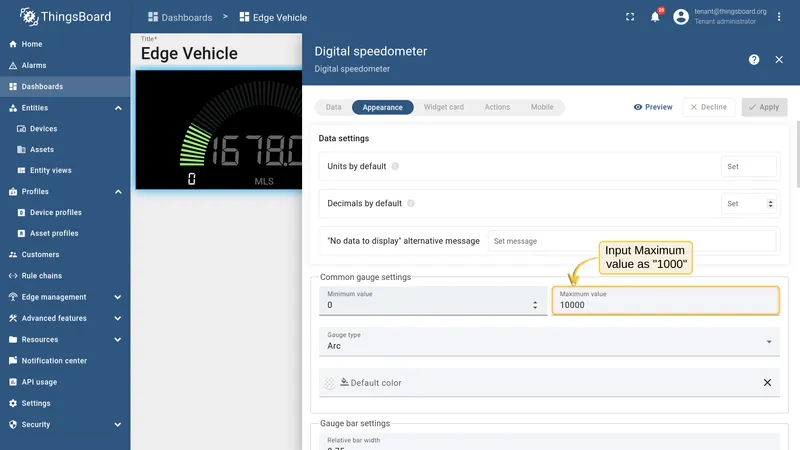The image size is (800, 450).
Task: Collapse the Entities section in sidebar
Action: coord(118,108)
